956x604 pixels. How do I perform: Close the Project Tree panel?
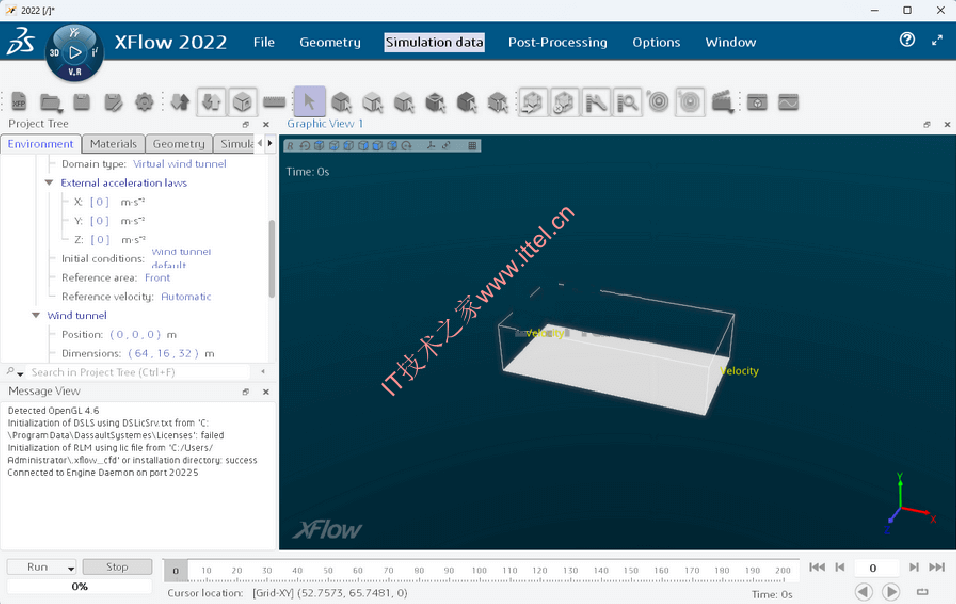266,124
